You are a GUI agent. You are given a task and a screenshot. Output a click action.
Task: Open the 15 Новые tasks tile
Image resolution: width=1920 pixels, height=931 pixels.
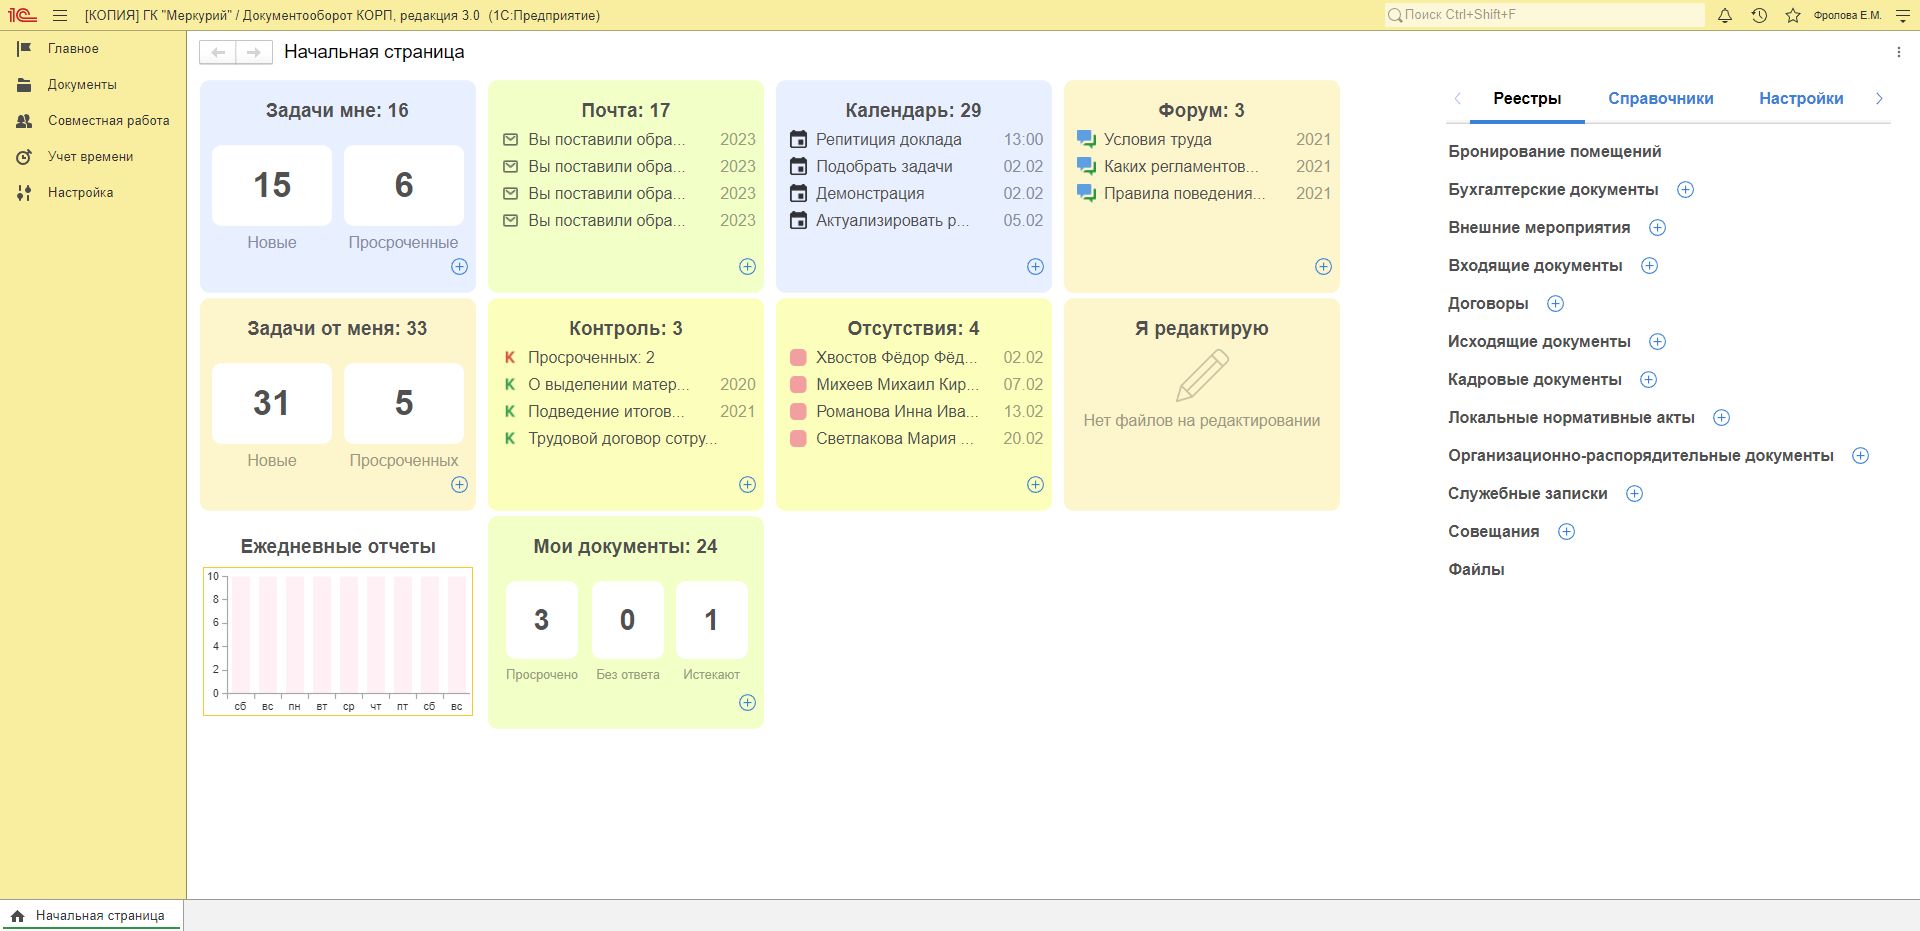click(272, 186)
